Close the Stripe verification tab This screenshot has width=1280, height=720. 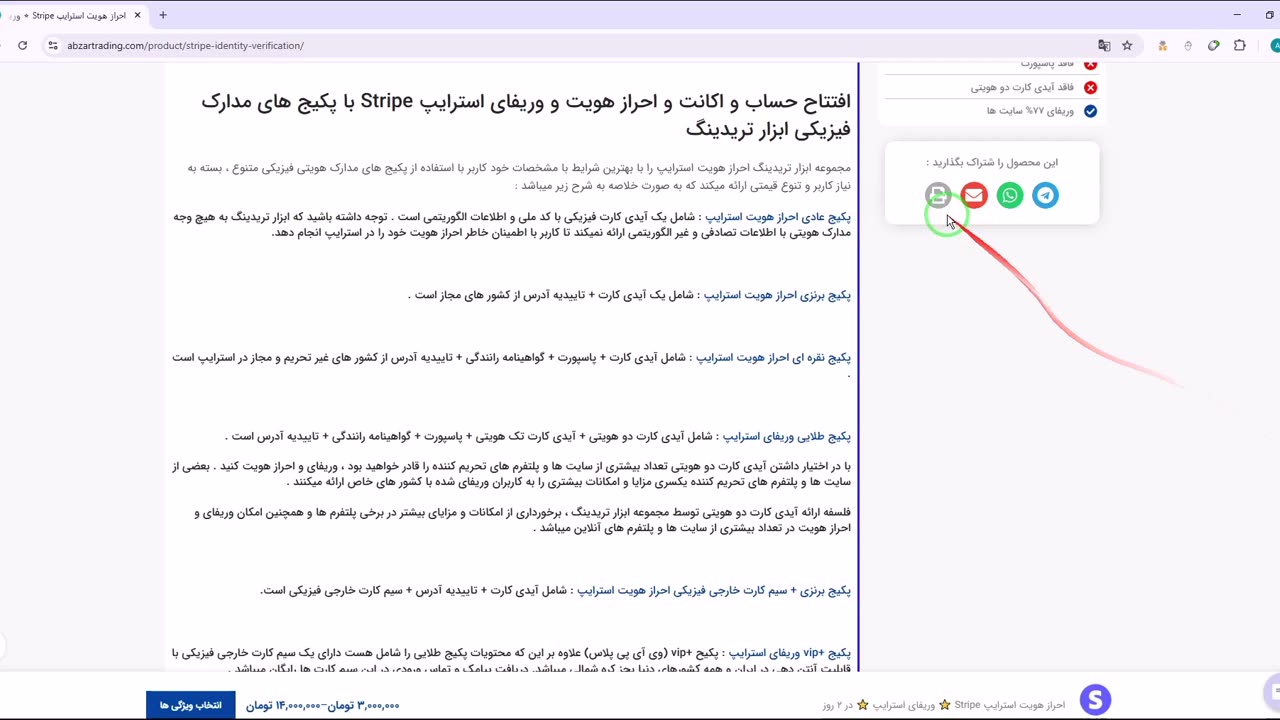[138, 15]
